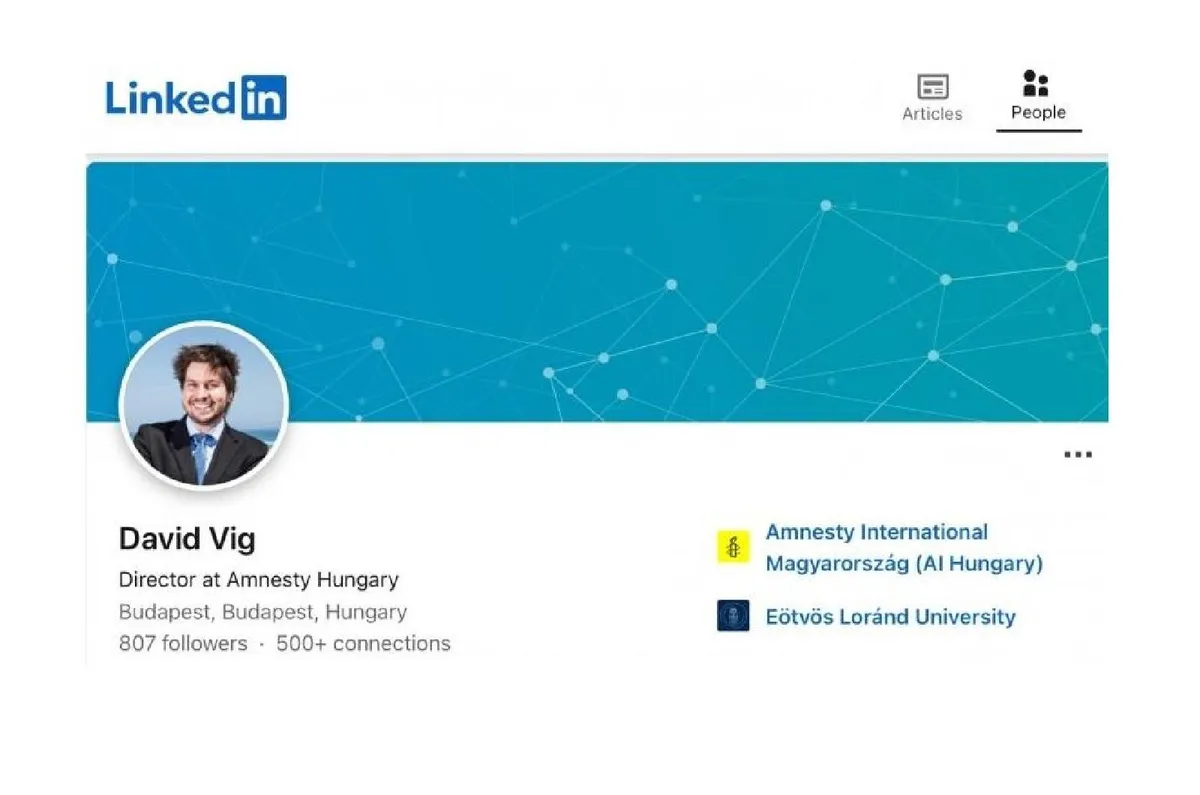Open the Amnesty International Magyarország link
The width and height of the screenshot is (1200, 795).
click(876, 533)
